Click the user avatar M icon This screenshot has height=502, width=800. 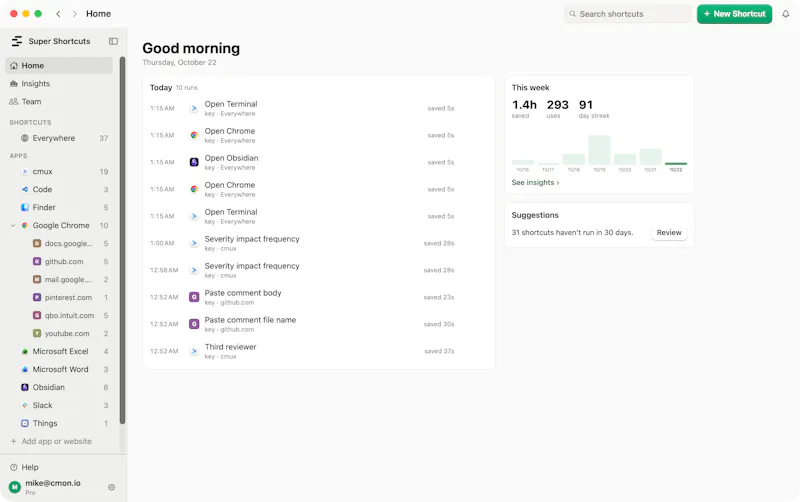[15, 487]
